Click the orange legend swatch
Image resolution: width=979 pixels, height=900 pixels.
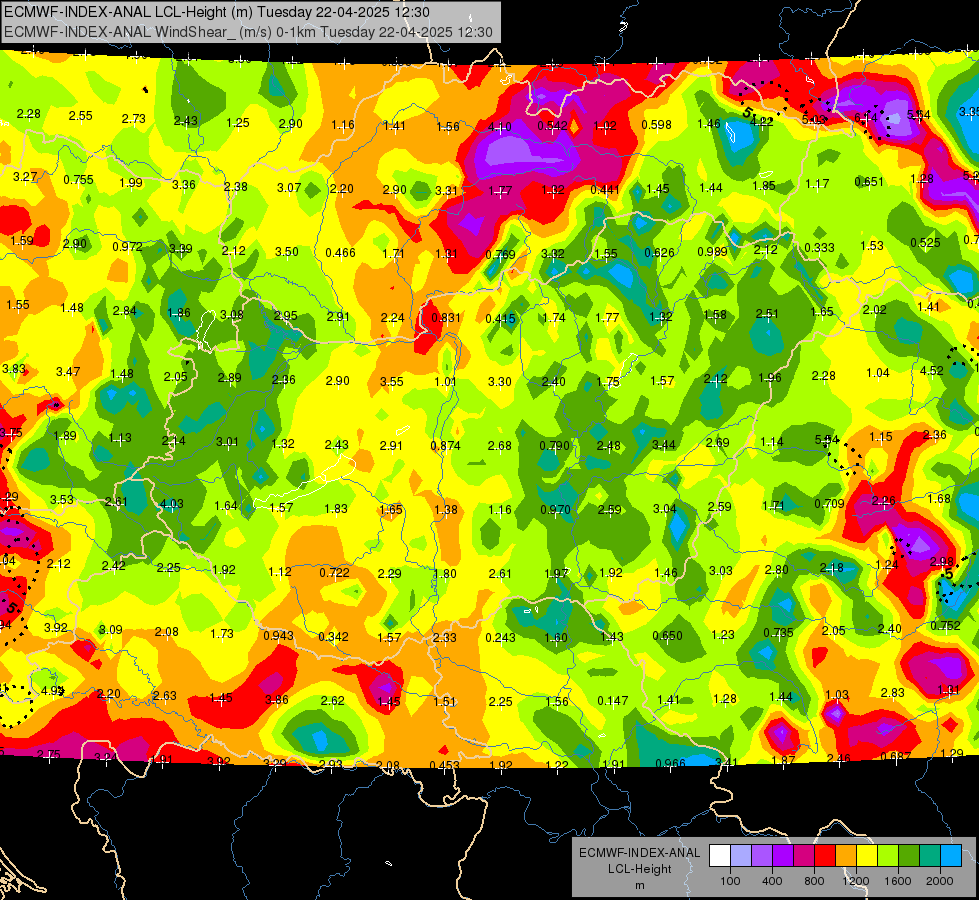click(846, 856)
